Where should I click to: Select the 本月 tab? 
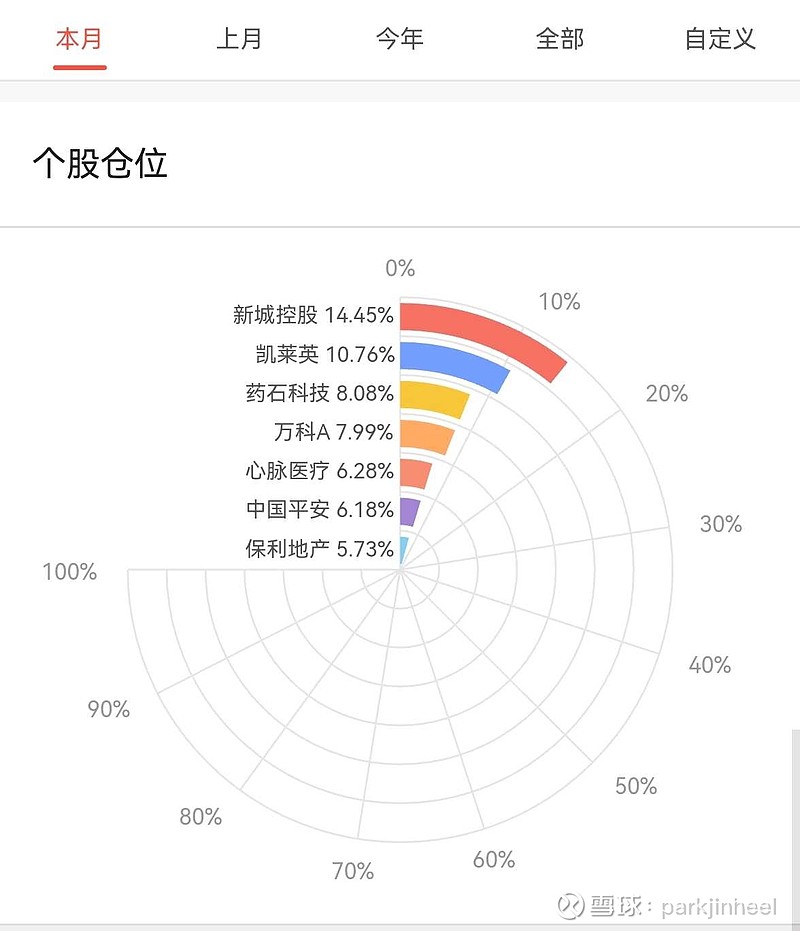[x=80, y=40]
